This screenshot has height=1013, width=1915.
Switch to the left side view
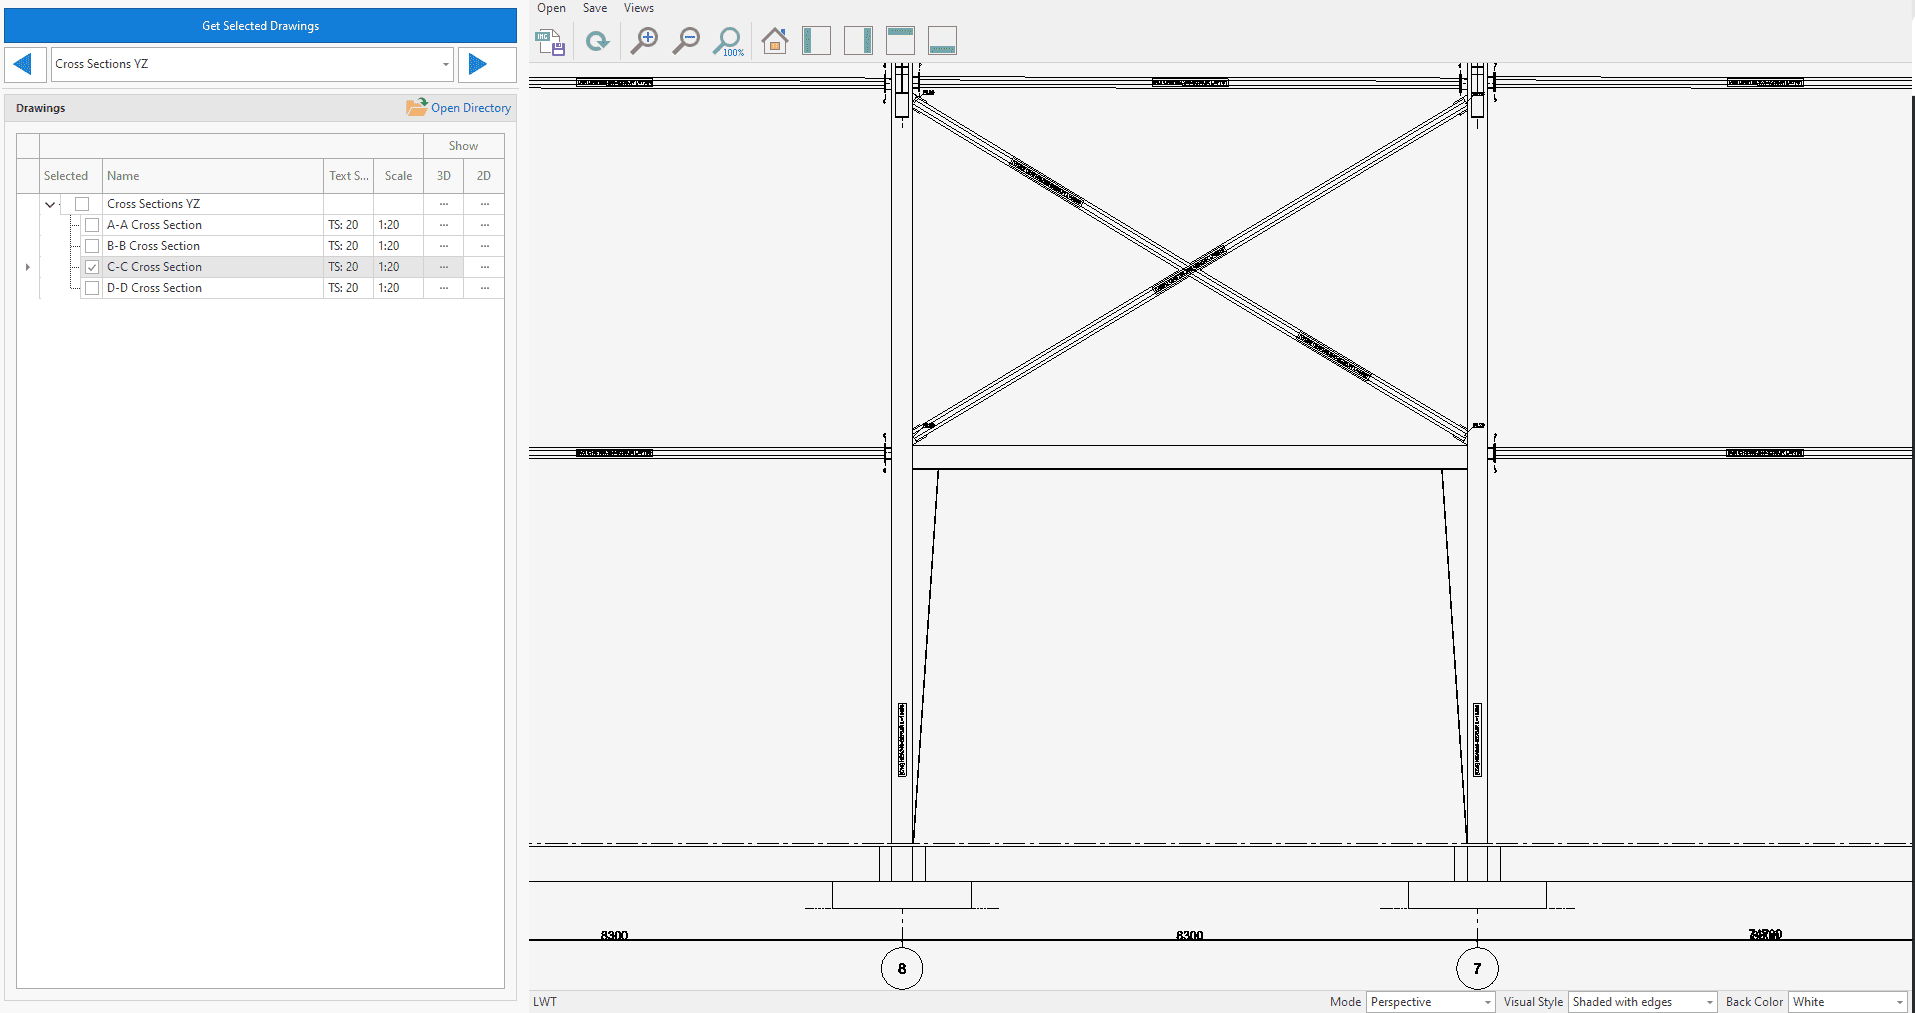[816, 41]
